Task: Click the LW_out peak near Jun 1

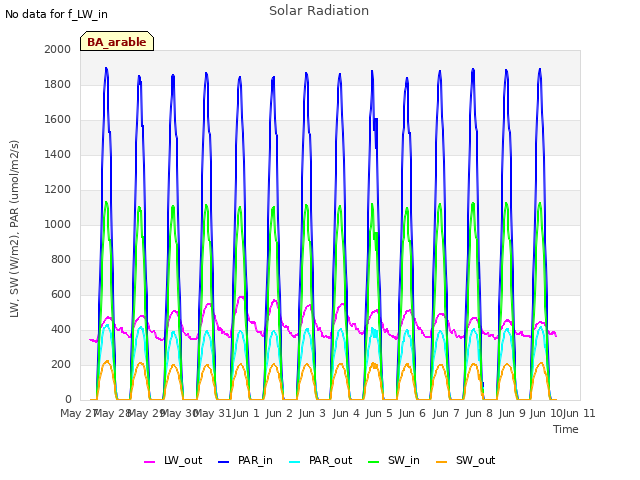Action: 241,298
